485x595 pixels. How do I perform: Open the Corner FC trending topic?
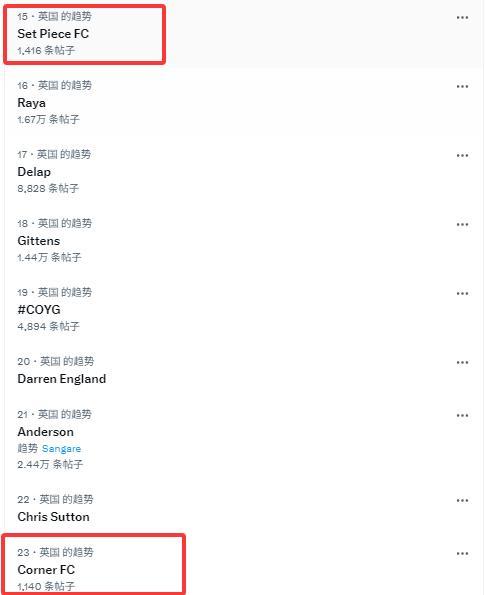pyautogui.click(x=46, y=570)
